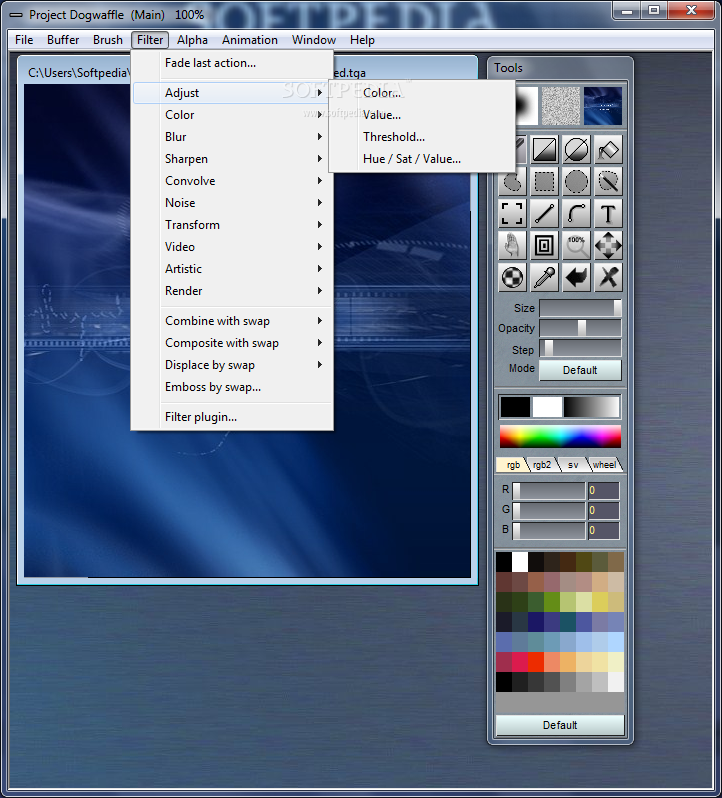Click the Mode Default button
The height and width of the screenshot is (798, 722).
coord(580,370)
